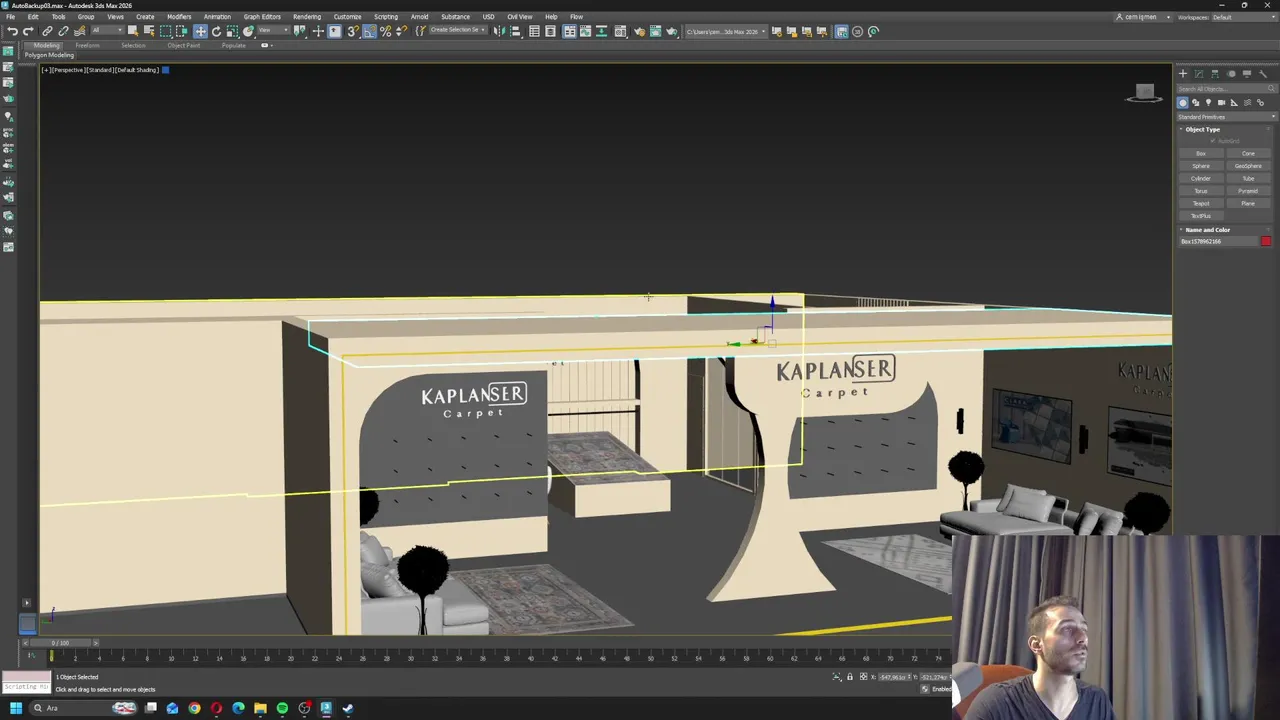Open the Display panel icon
Image resolution: width=1280 pixels, height=720 pixels.
tap(1247, 73)
